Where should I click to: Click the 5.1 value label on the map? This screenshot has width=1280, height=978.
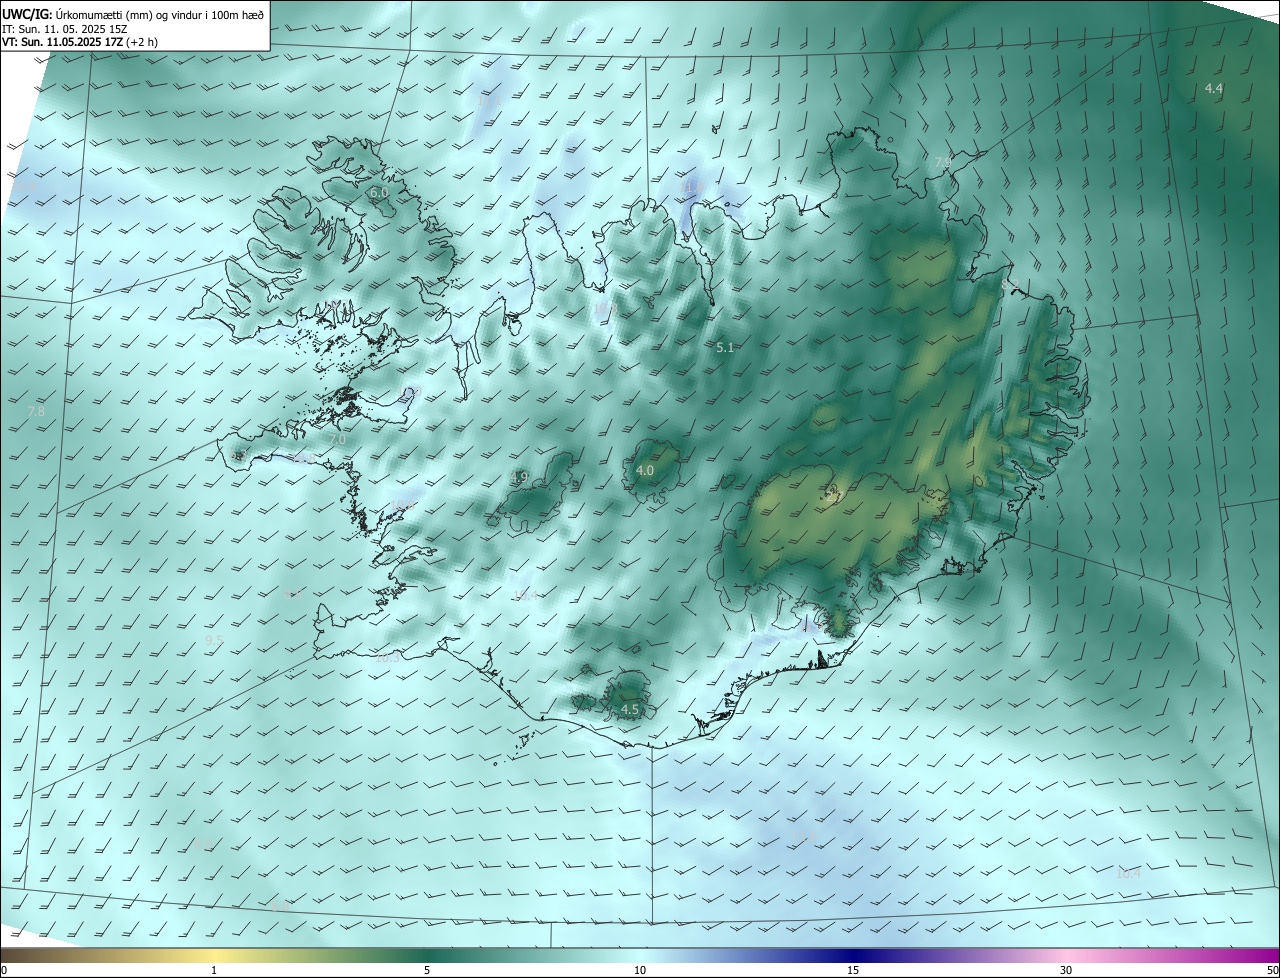coord(726,347)
